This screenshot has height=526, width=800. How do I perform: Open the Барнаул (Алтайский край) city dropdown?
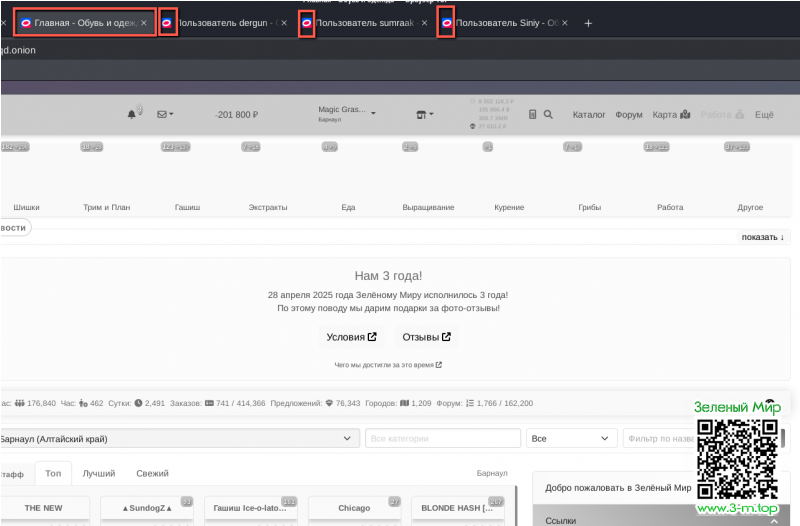tap(178, 438)
